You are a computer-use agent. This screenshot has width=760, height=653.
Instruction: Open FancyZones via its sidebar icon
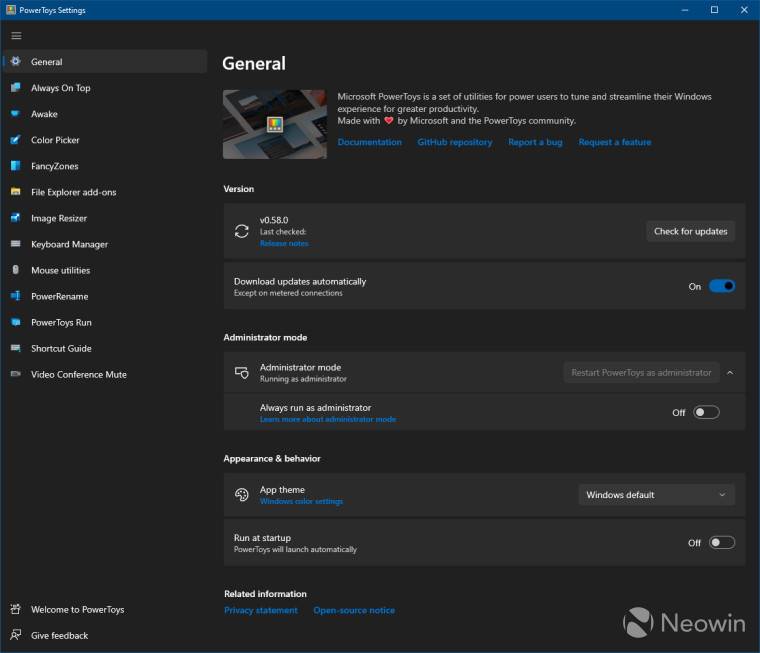pos(15,166)
